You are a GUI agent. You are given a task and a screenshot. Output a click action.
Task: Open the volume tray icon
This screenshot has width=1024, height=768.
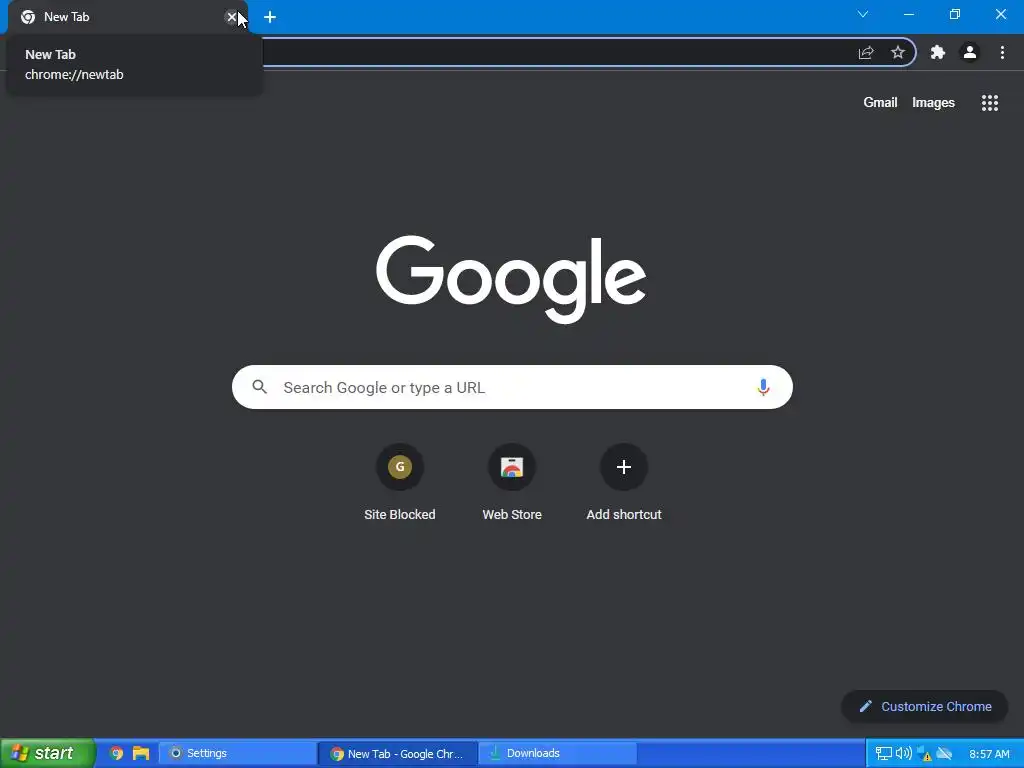[904, 754]
